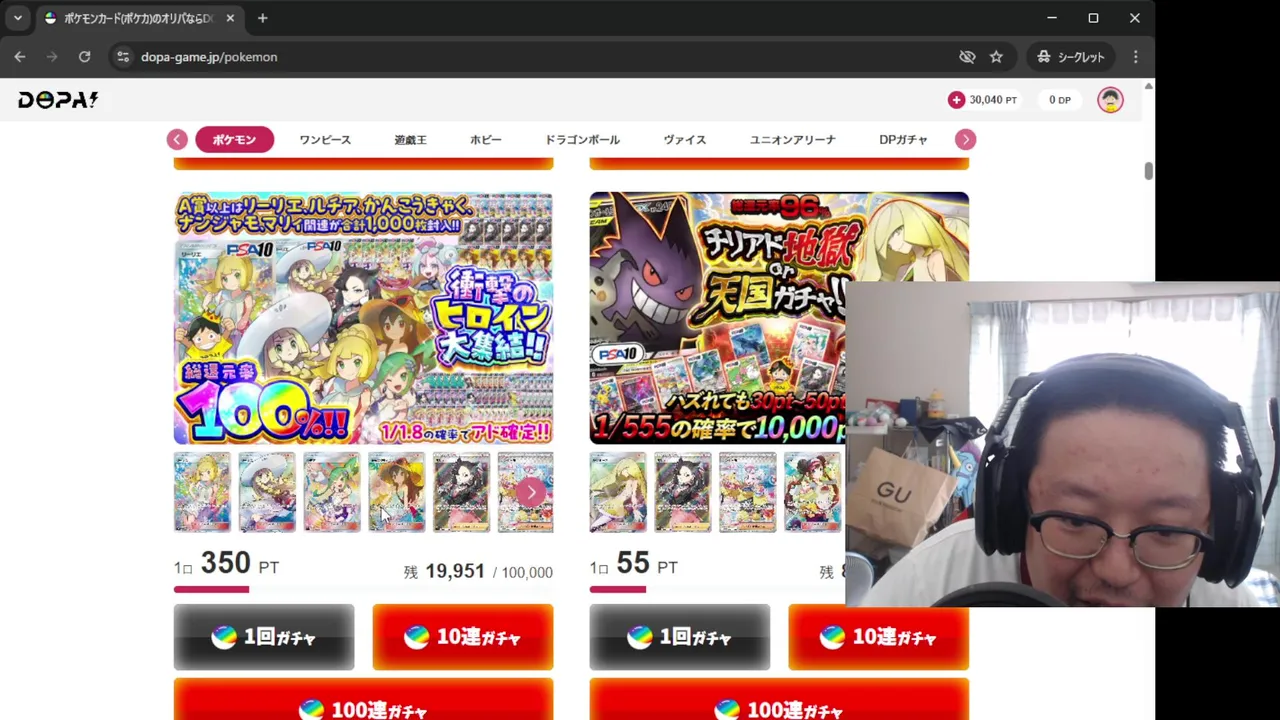View the third card thumbnail under the 350 PT gacha
1280x720 pixels.
[x=332, y=492]
